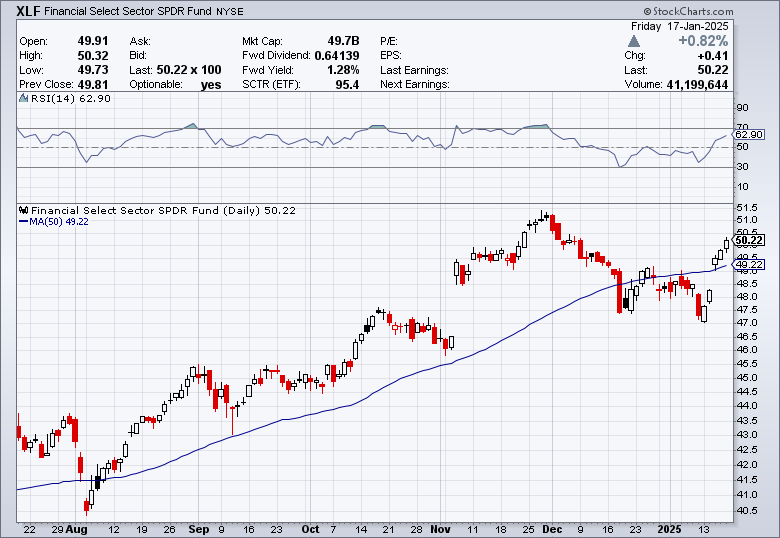Click the Last Earnings label
Image resolution: width=780 pixels, height=538 pixels.
414,70
